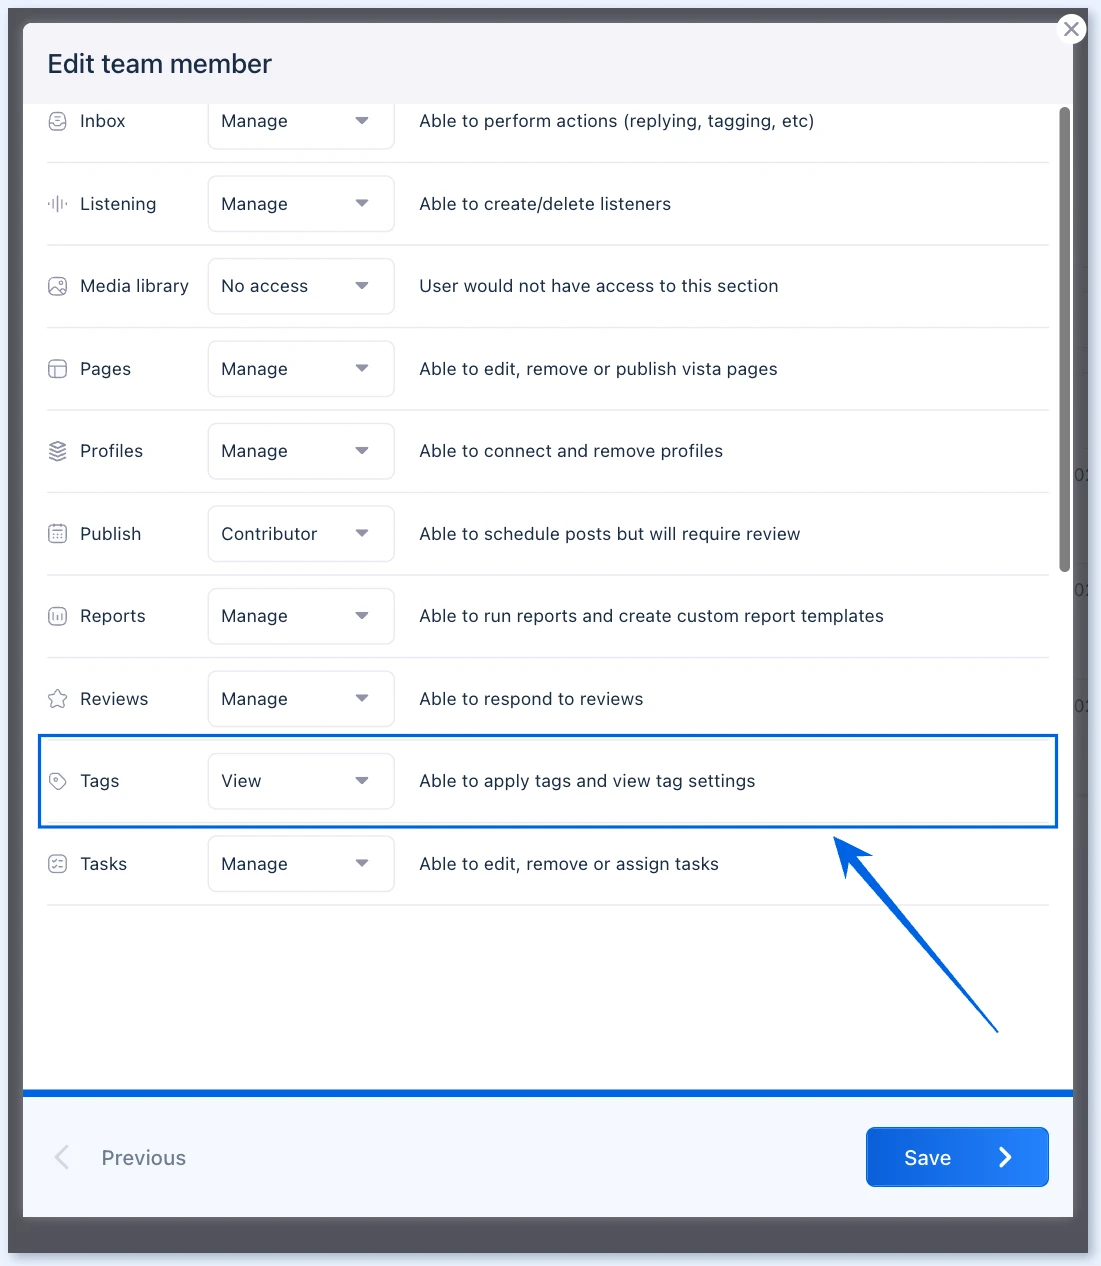This screenshot has height=1266, width=1101.
Task: Click 'Able to respond to reviews' text
Action: point(531,699)
